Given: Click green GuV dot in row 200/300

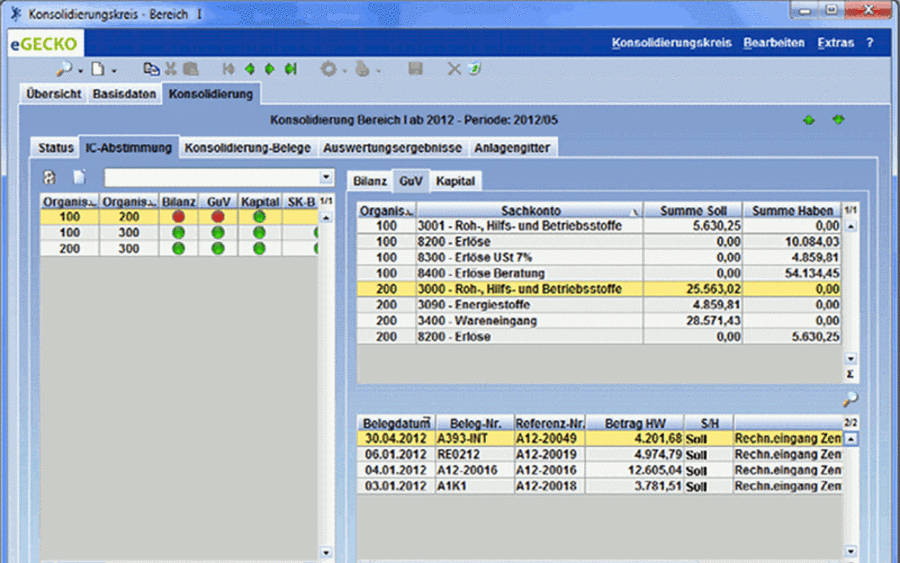Looking at the screenshot, I should click(218, 249).
